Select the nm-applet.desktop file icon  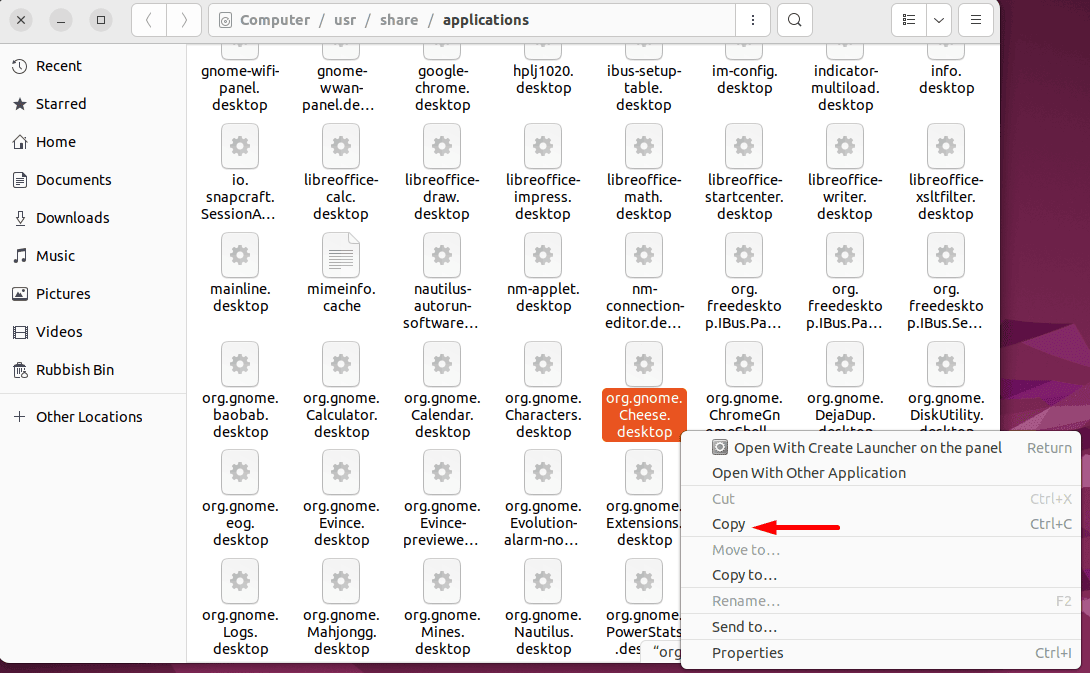[543, 255]
